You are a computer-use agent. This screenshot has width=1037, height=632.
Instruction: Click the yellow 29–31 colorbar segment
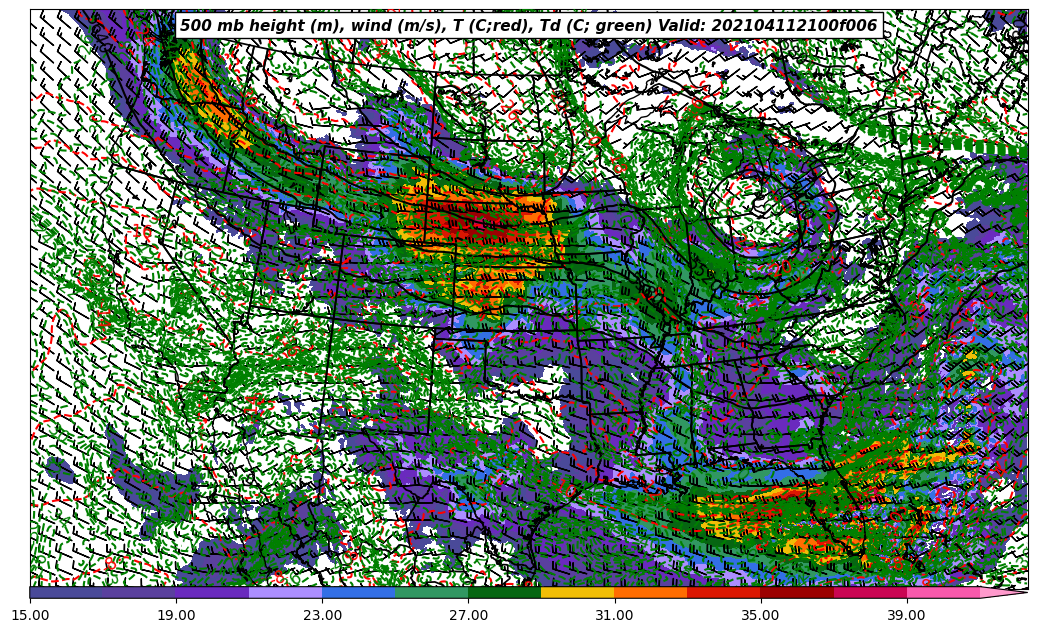click(x=577, y=592)
